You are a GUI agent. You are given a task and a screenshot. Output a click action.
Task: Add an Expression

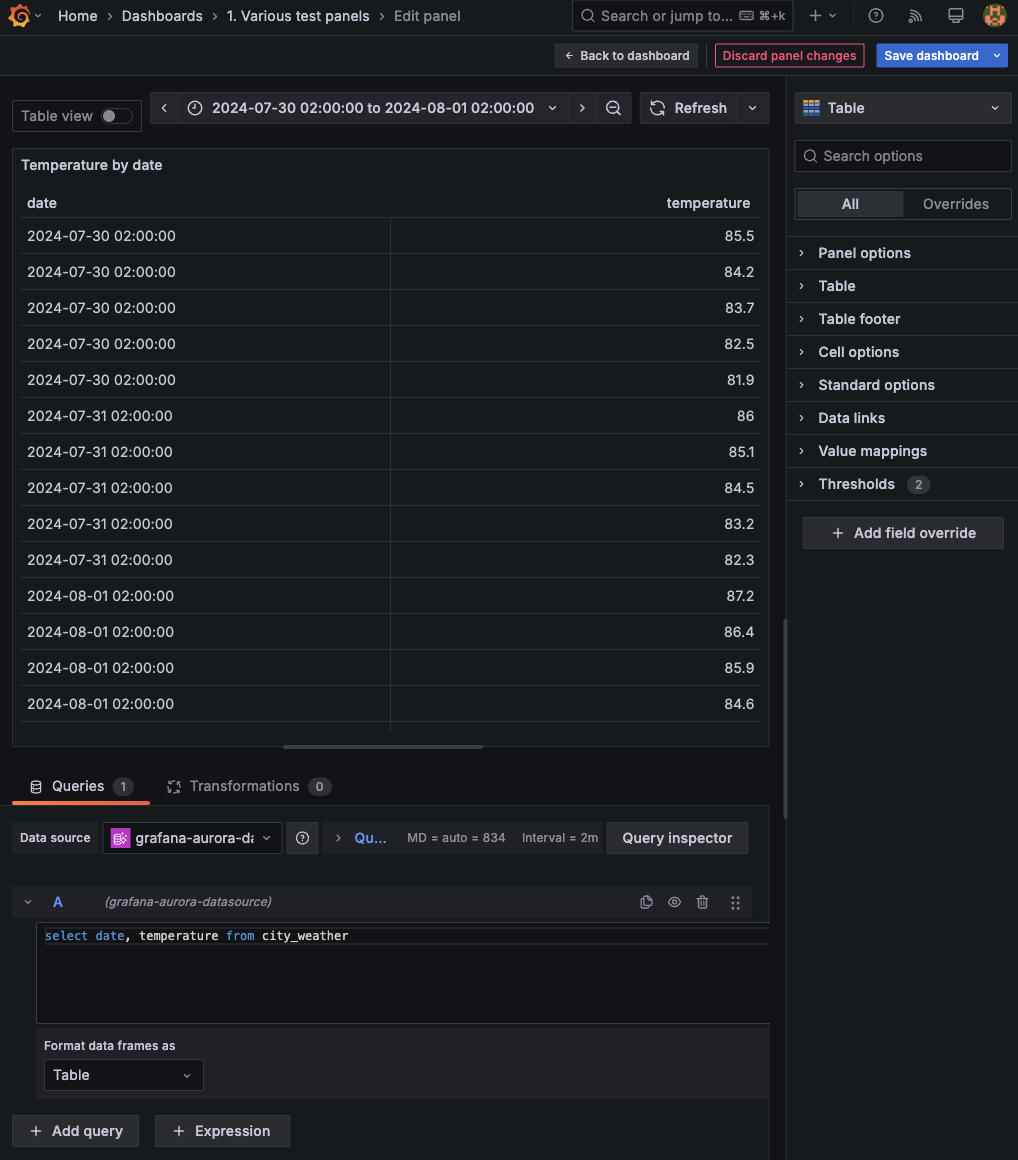click(x=222, y=1131)
